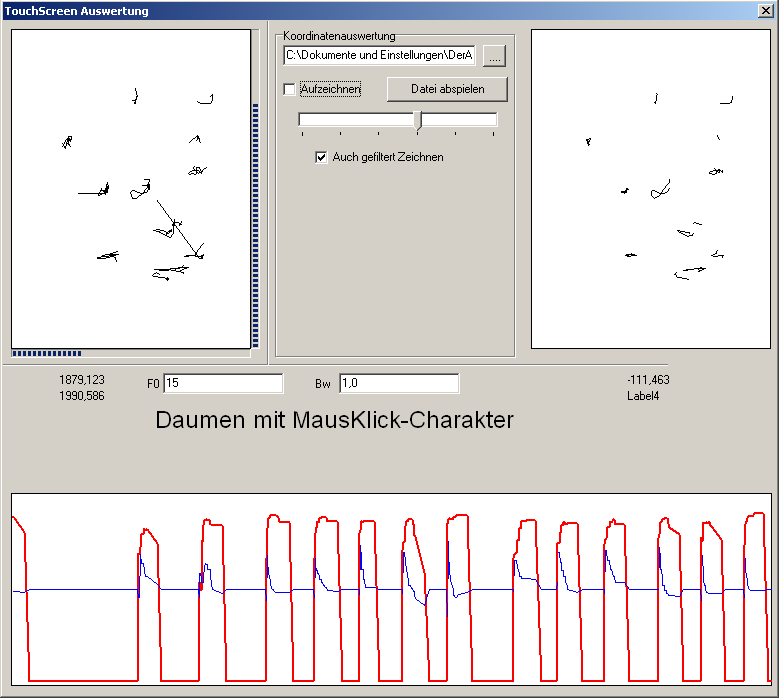
Task: Click the coordinate text '1990,586'
Action: [x=82, y=396]
